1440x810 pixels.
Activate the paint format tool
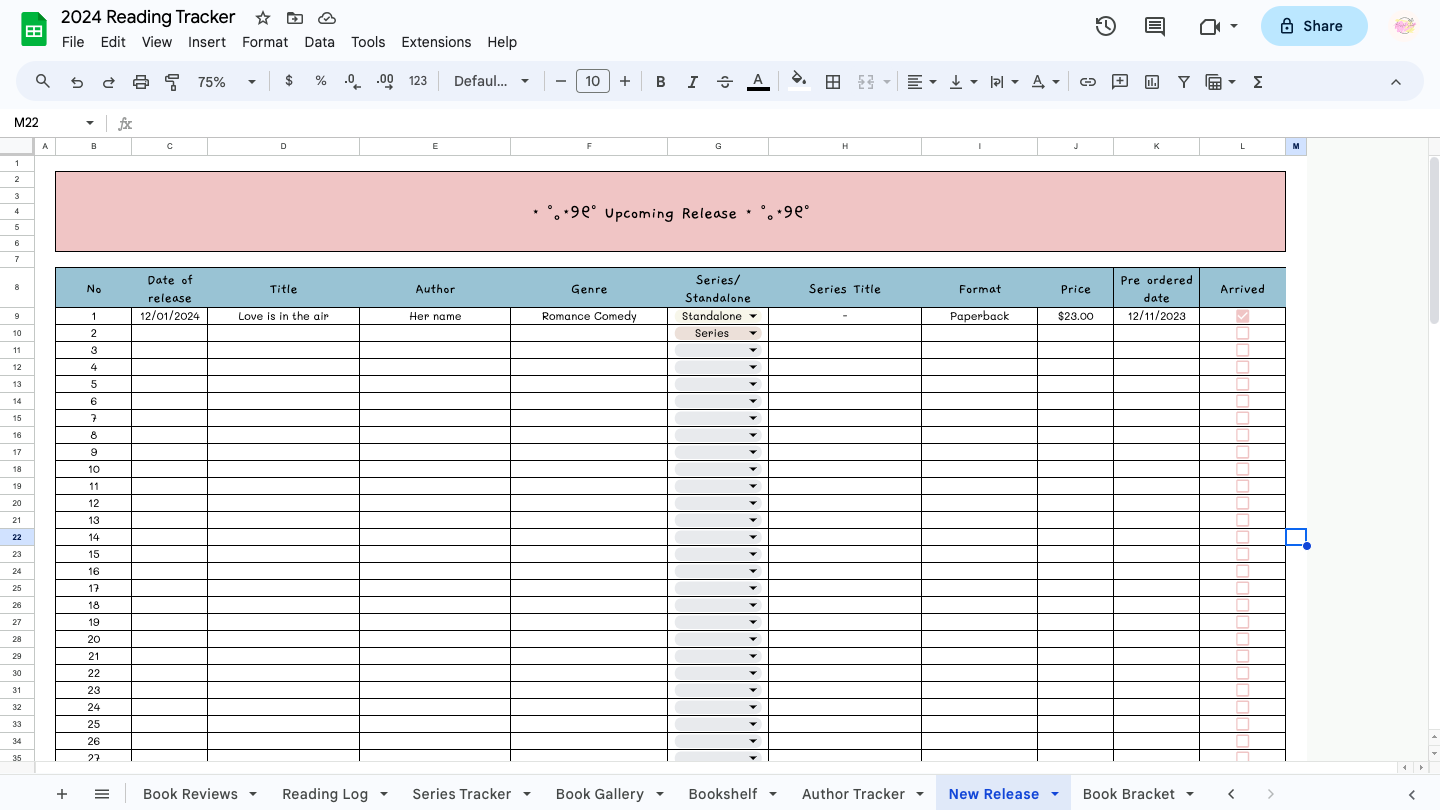(x=172, y=82)
